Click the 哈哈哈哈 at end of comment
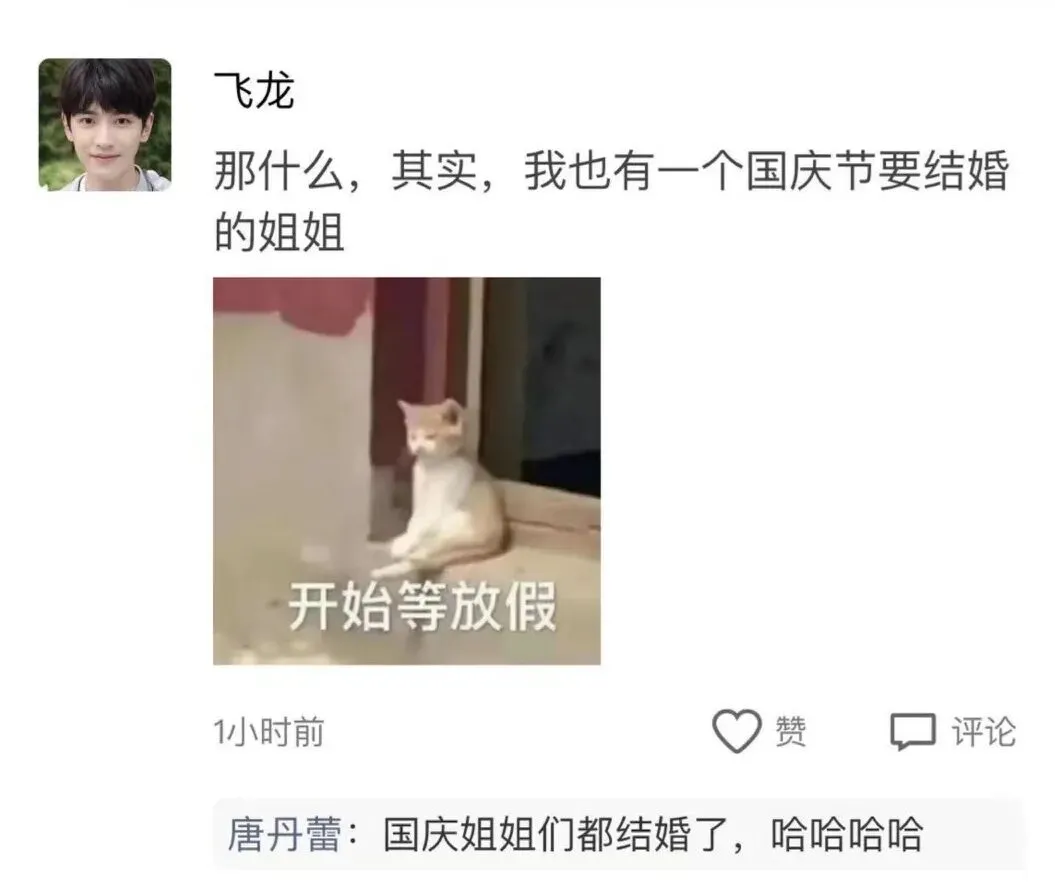1055x894 pixels. [846, 835]
